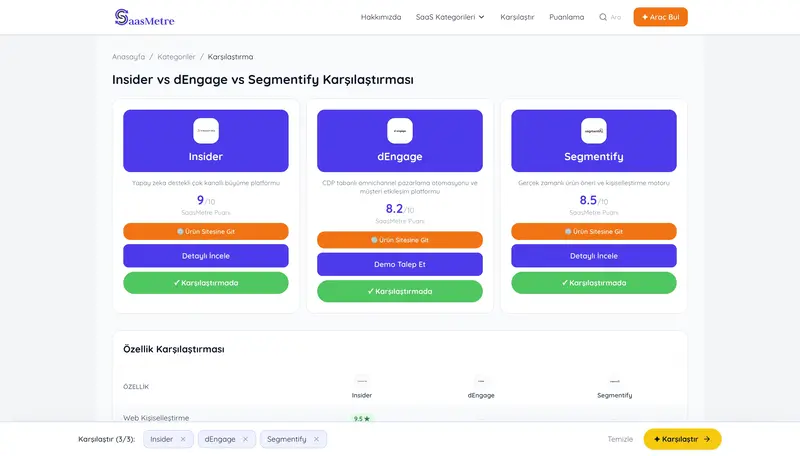This screenshot has height=456, width=800.
Task: Click Temizle to clear comparison
Action: [620, 439]
